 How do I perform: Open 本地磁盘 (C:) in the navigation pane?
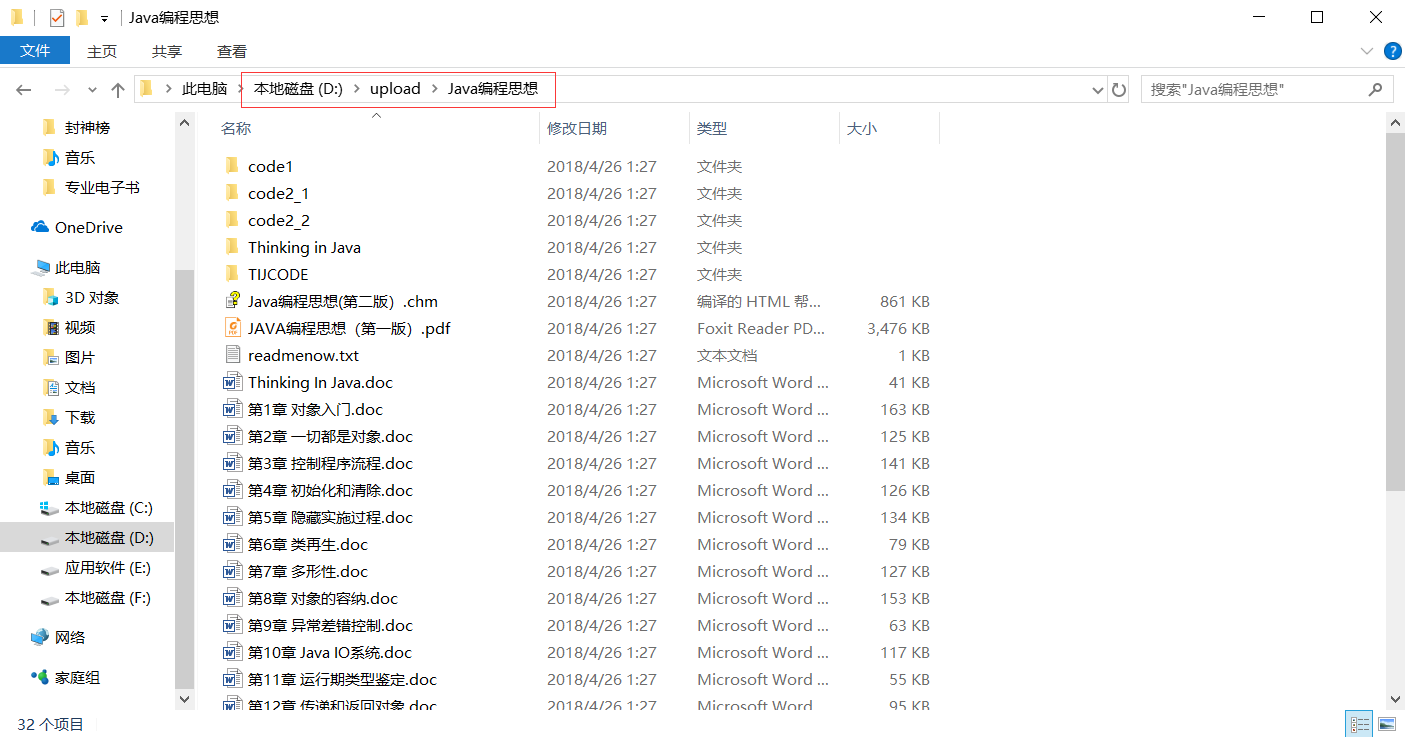pos(109,507)
